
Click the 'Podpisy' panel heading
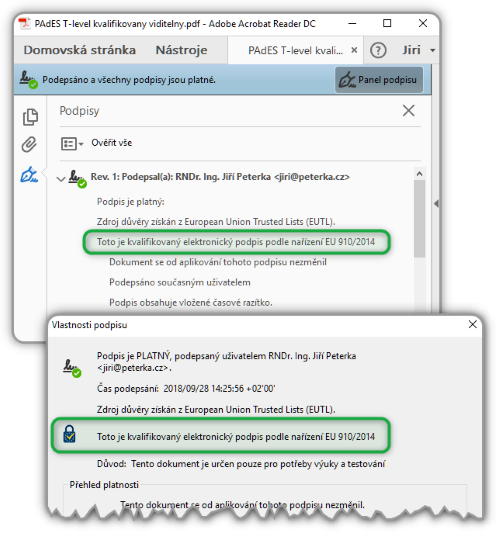coord(79,111)
